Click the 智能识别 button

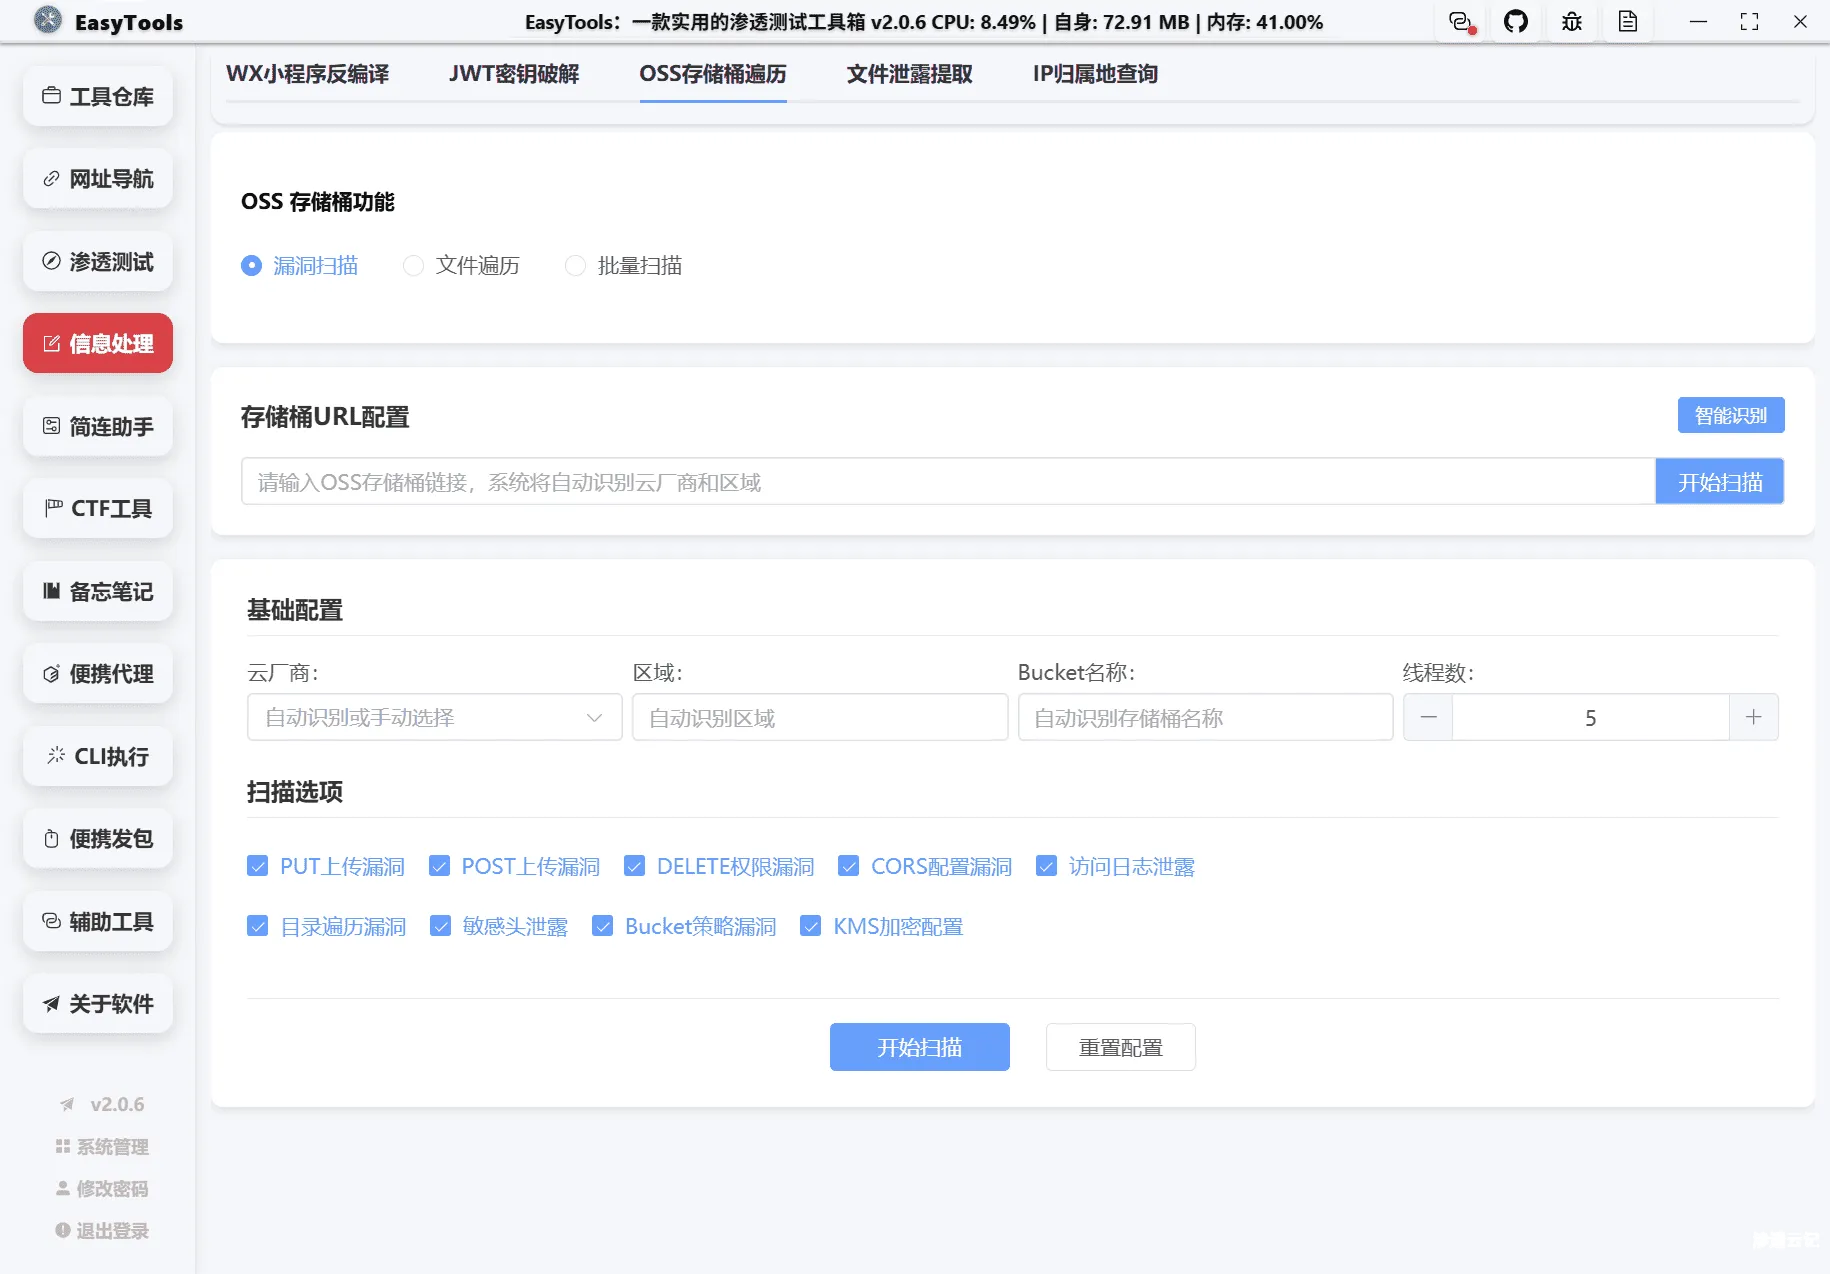(1730, 415)
